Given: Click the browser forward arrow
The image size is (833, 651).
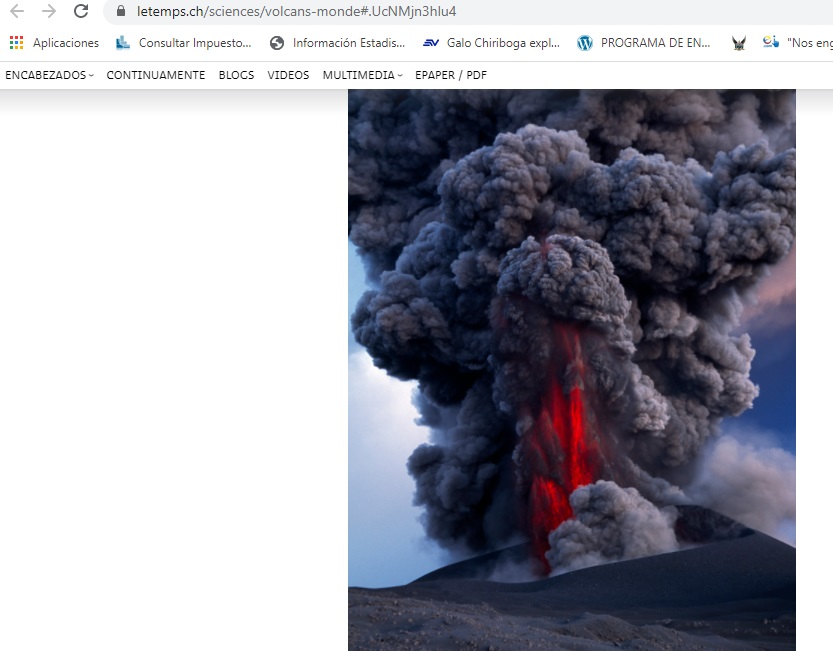Looking at the screenshot, I should tap(49, 12).
